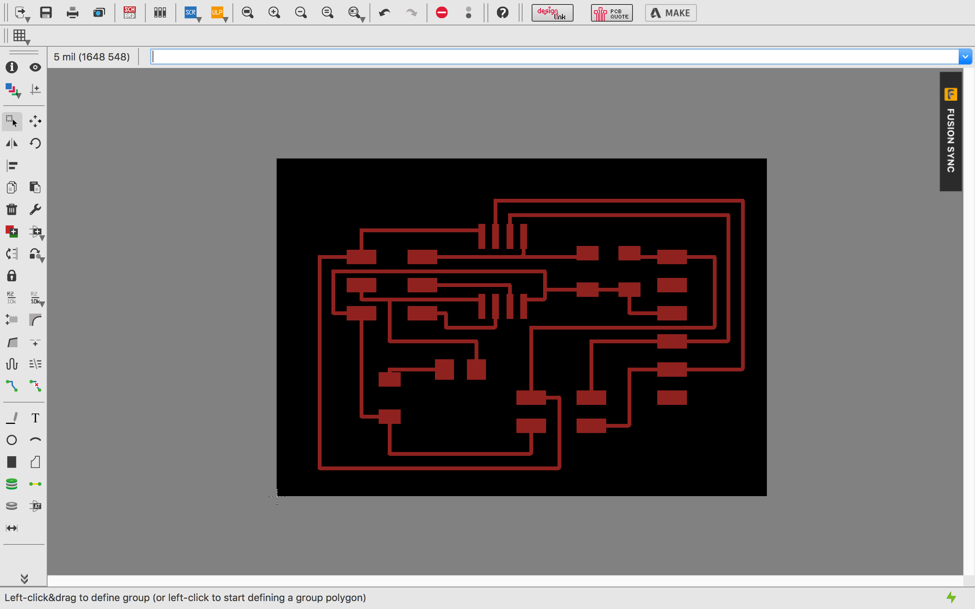
Task: Select the Route airwire tool
Action: click(x=12, y=386)
